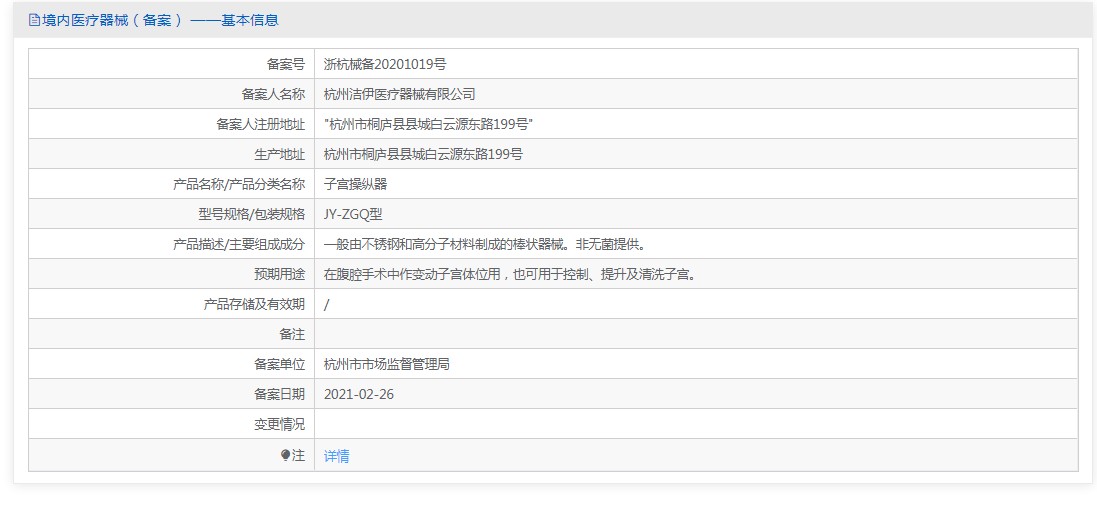The width and height of the screenshot is (1097, 509).
Task: Click the address value in the 生产地址 row
Action: 423,155
